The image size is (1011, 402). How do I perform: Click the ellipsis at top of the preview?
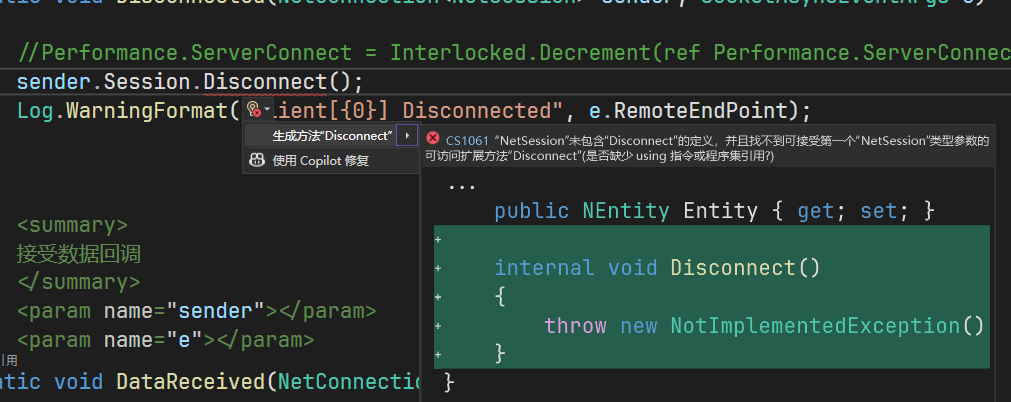pos(462,184)
